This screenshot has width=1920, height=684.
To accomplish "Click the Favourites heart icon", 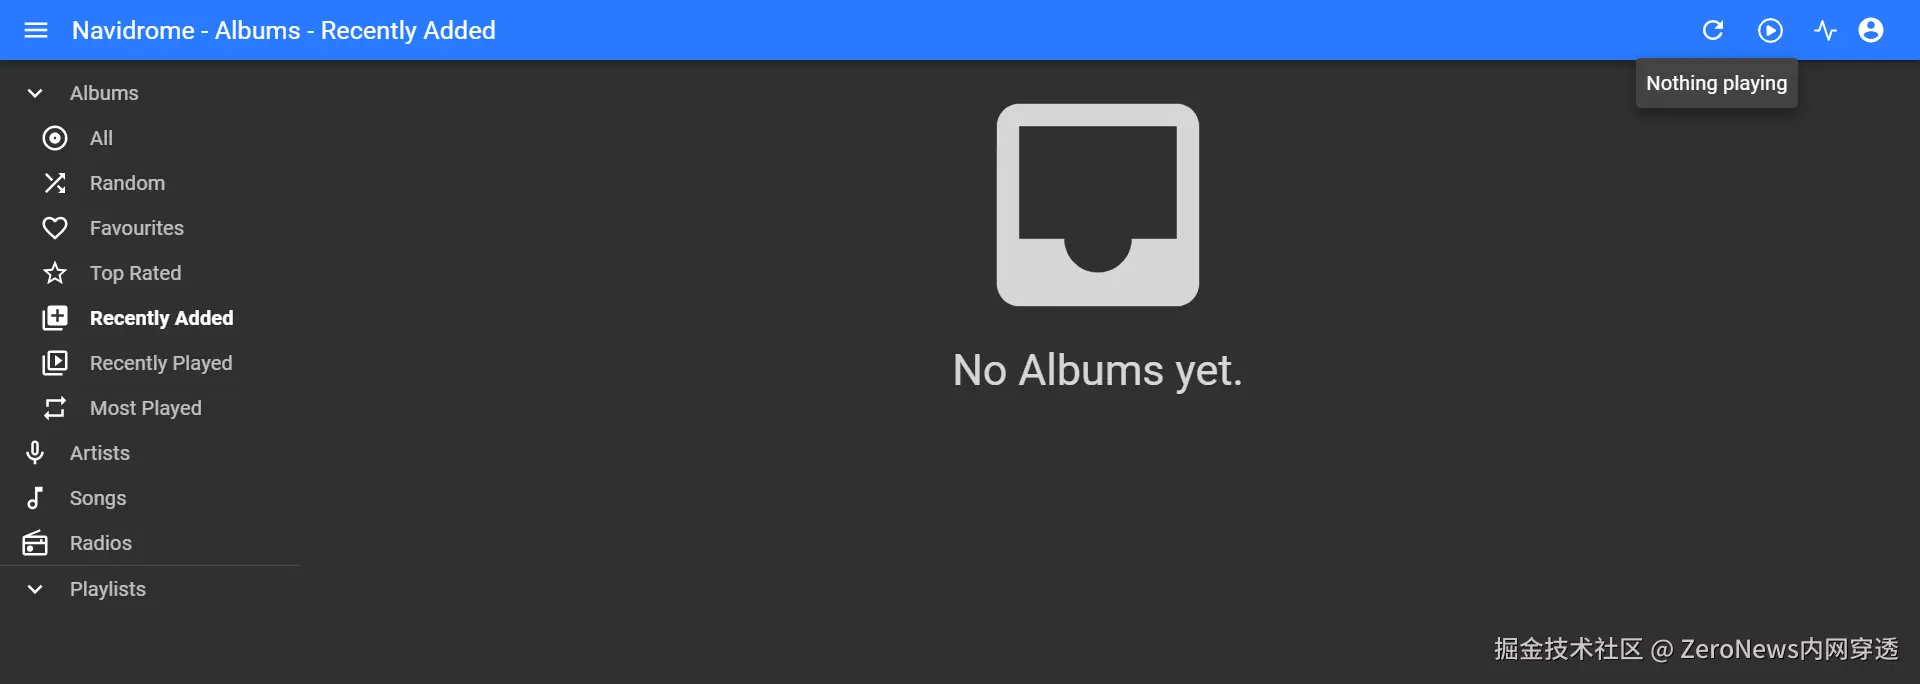I will click(55, 228).
